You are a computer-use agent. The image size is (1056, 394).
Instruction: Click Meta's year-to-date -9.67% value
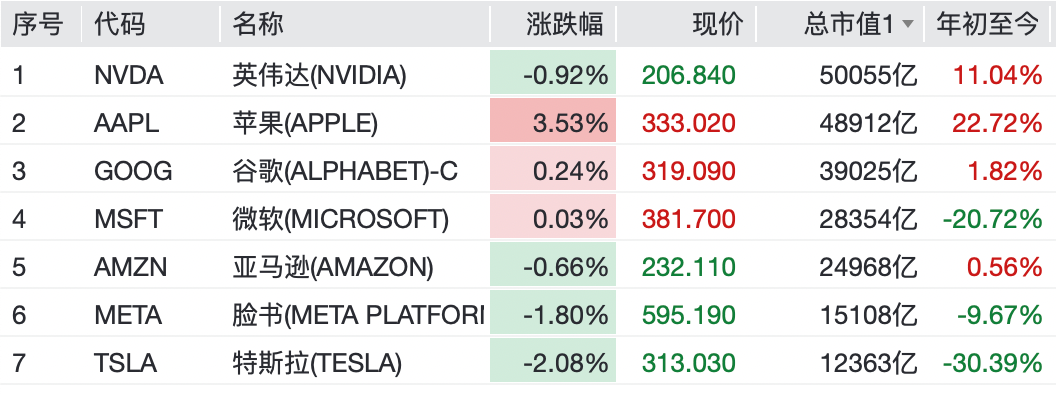[999, 315]
